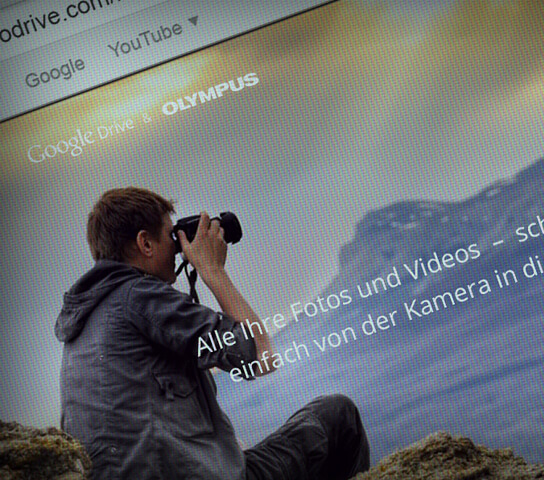This screenshot has height=480, width=544.
Task: Expand the dropdown arrow beside YouTube
Action: (194, 20)
